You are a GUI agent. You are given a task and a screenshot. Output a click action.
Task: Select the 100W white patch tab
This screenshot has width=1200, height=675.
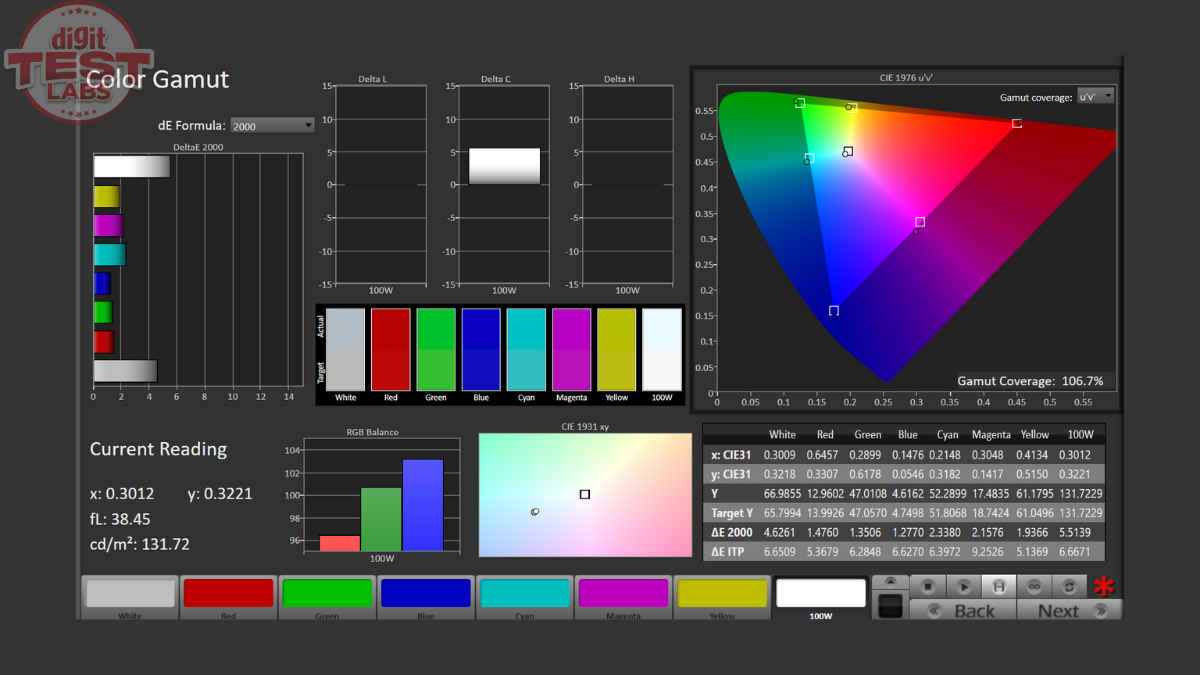click(820, 596)
